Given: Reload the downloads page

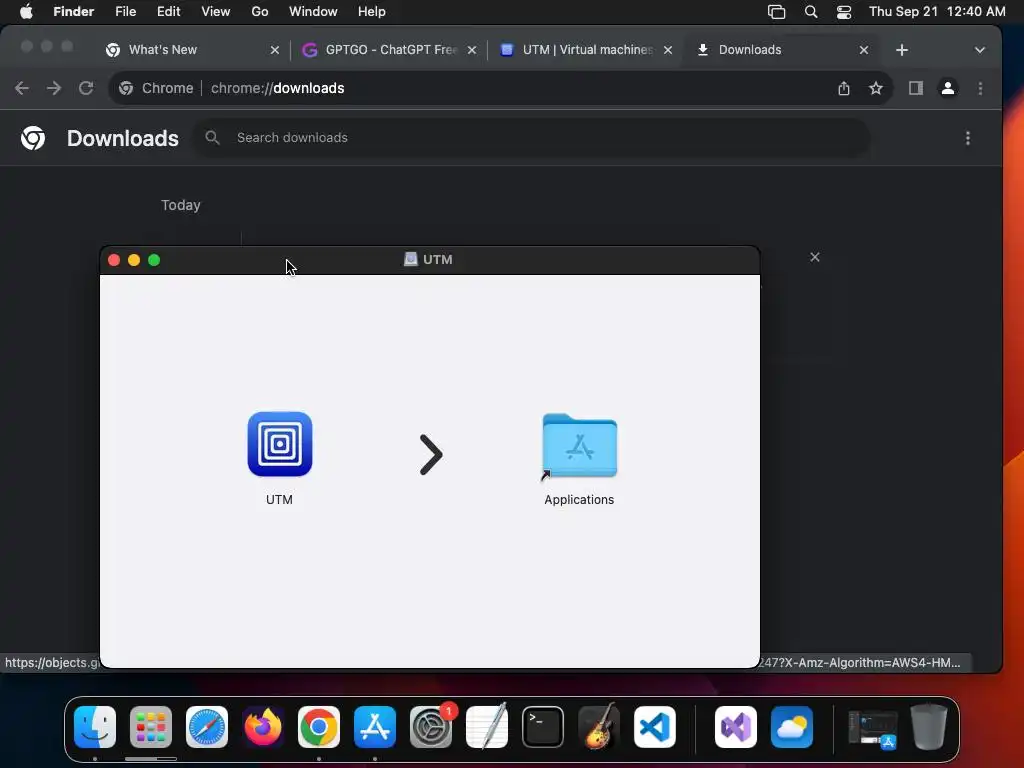Looking at the screenshot, I should pyautogui.click(x=86, y=88).
